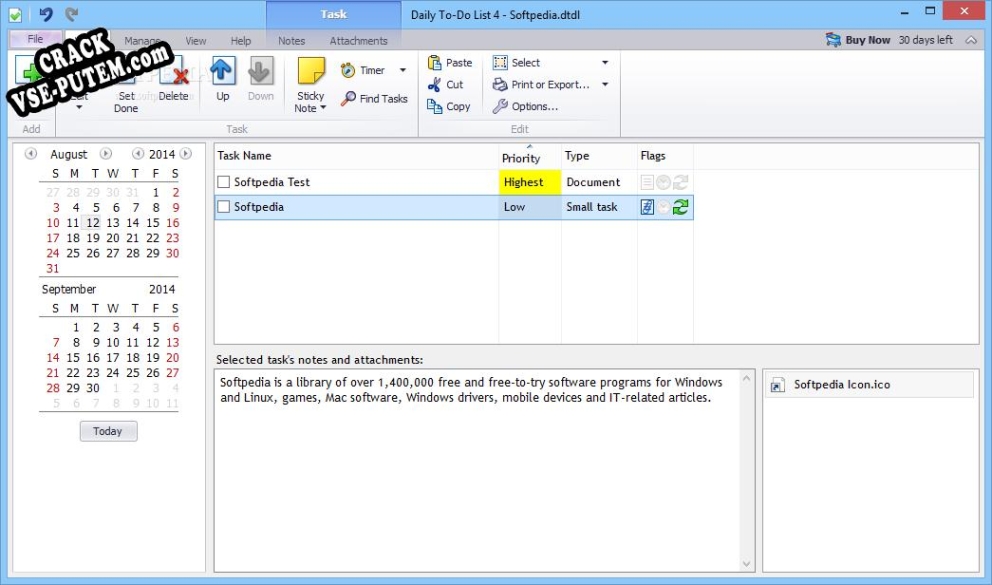Select the Document type cell
Screen dimensions: 992x585
(x=599, y=182)
